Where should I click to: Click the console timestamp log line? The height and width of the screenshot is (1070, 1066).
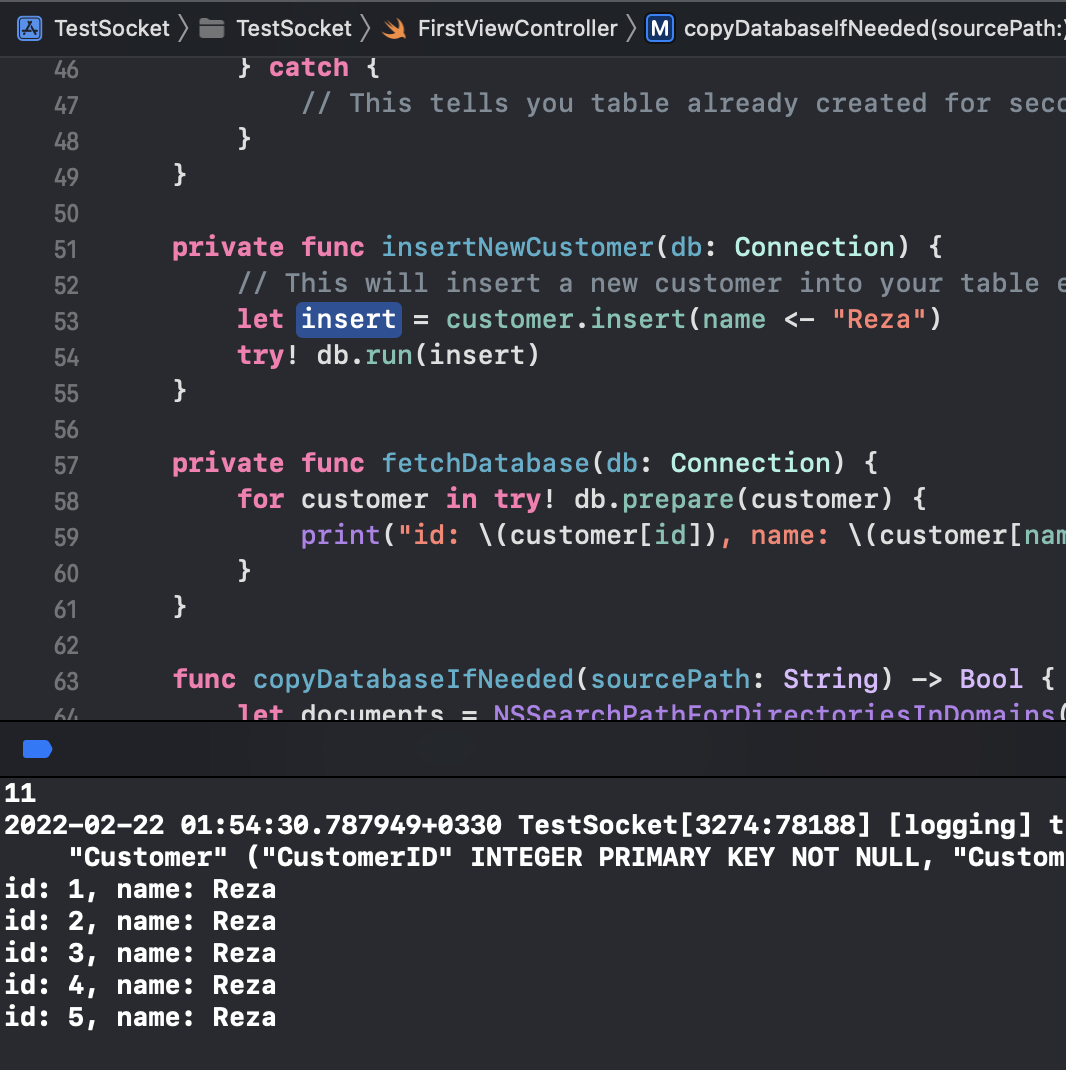[x=535, y=825]
